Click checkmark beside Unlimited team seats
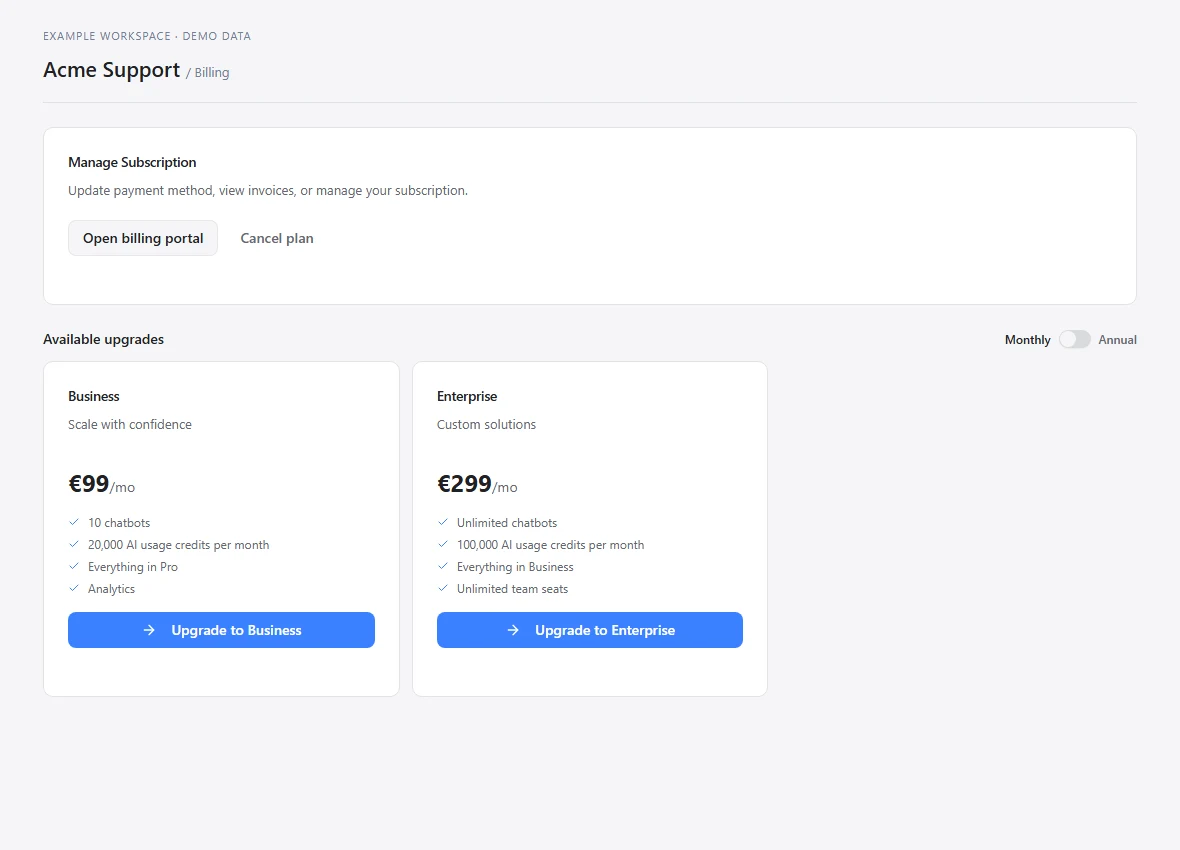This screenshot has height=850, width=1180. (x=442, y=588)
